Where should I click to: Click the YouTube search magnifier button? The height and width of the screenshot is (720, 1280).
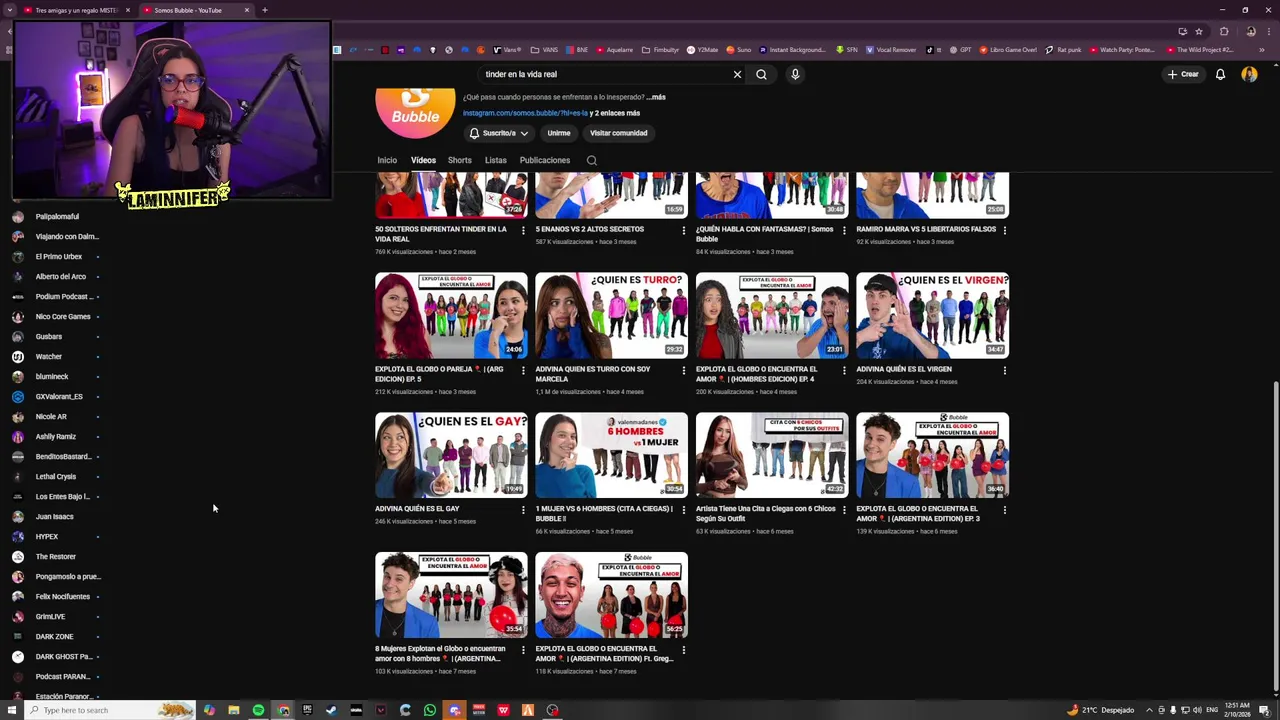pyautogui.click(x=761, y=74)
